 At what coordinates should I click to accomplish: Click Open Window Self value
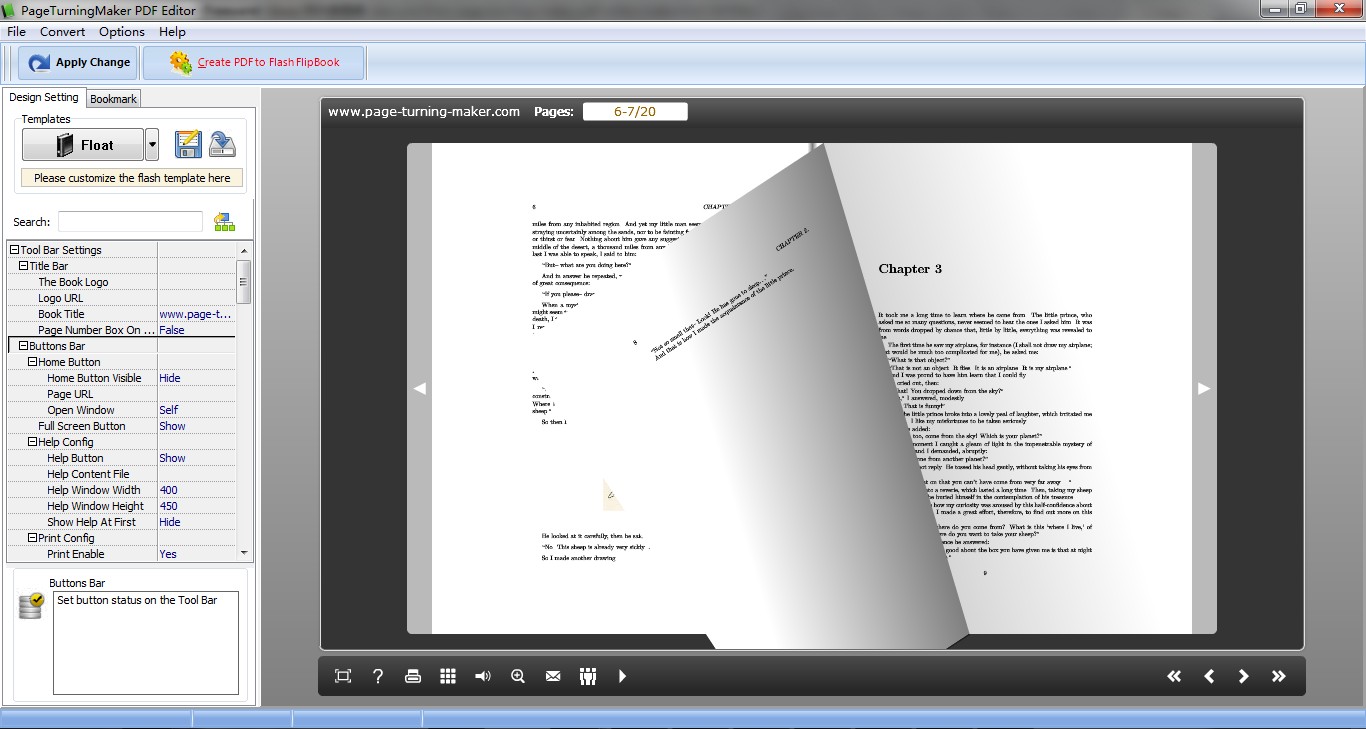point(196,410)
